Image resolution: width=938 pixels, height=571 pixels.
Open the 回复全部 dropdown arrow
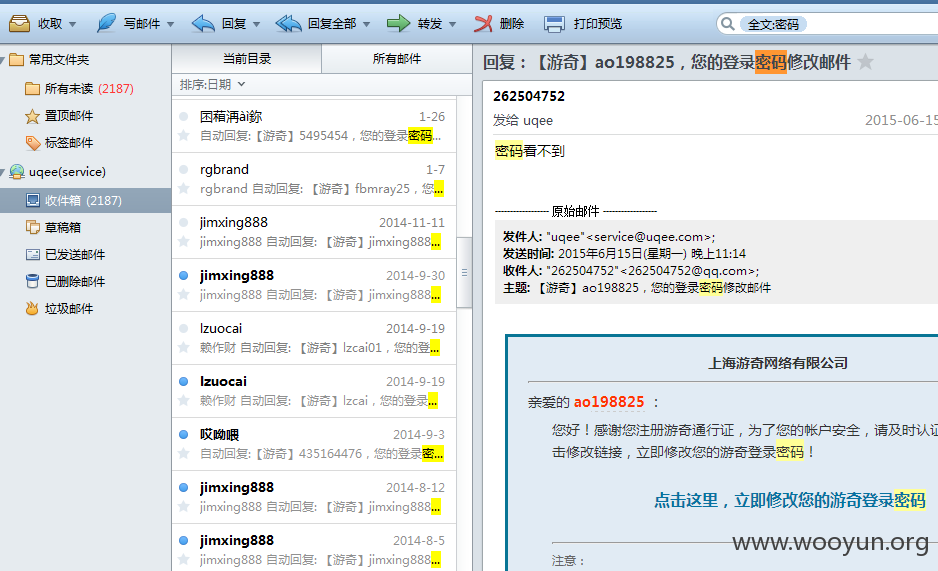click(x=367, y=25)
